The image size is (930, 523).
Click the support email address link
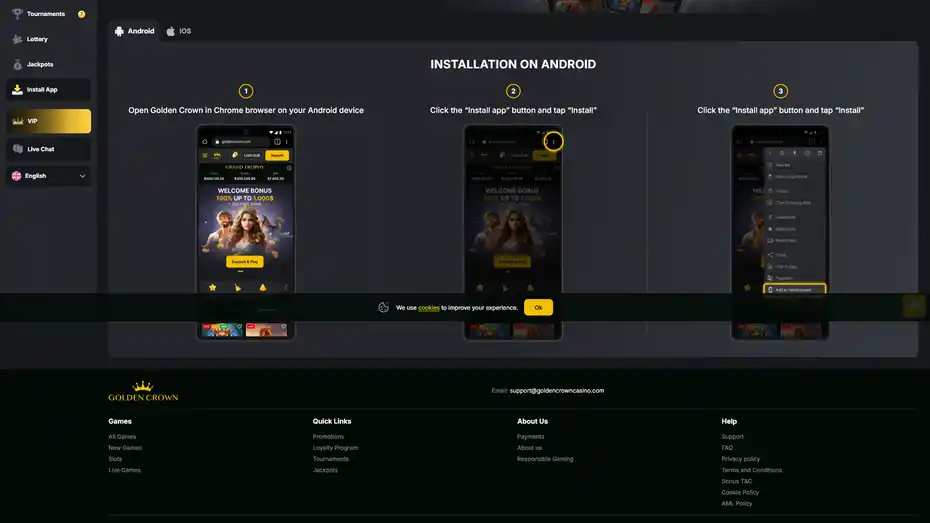(557, 391)
